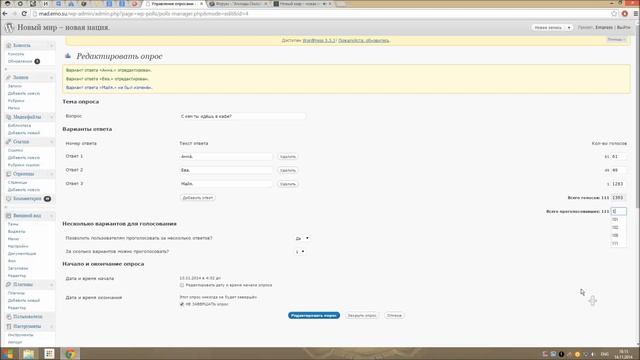Open the allow multiple answers dropdown showing Да
This screenshot has width=640, height=360.
click(x=302, y=238)
